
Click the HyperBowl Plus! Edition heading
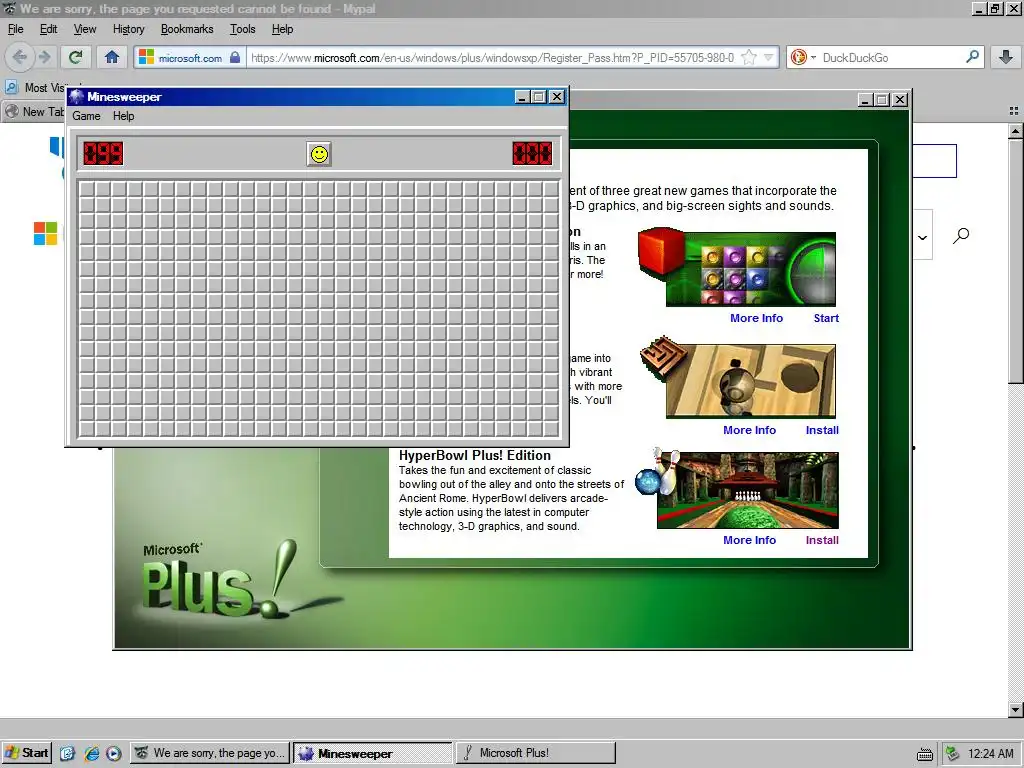475,455
